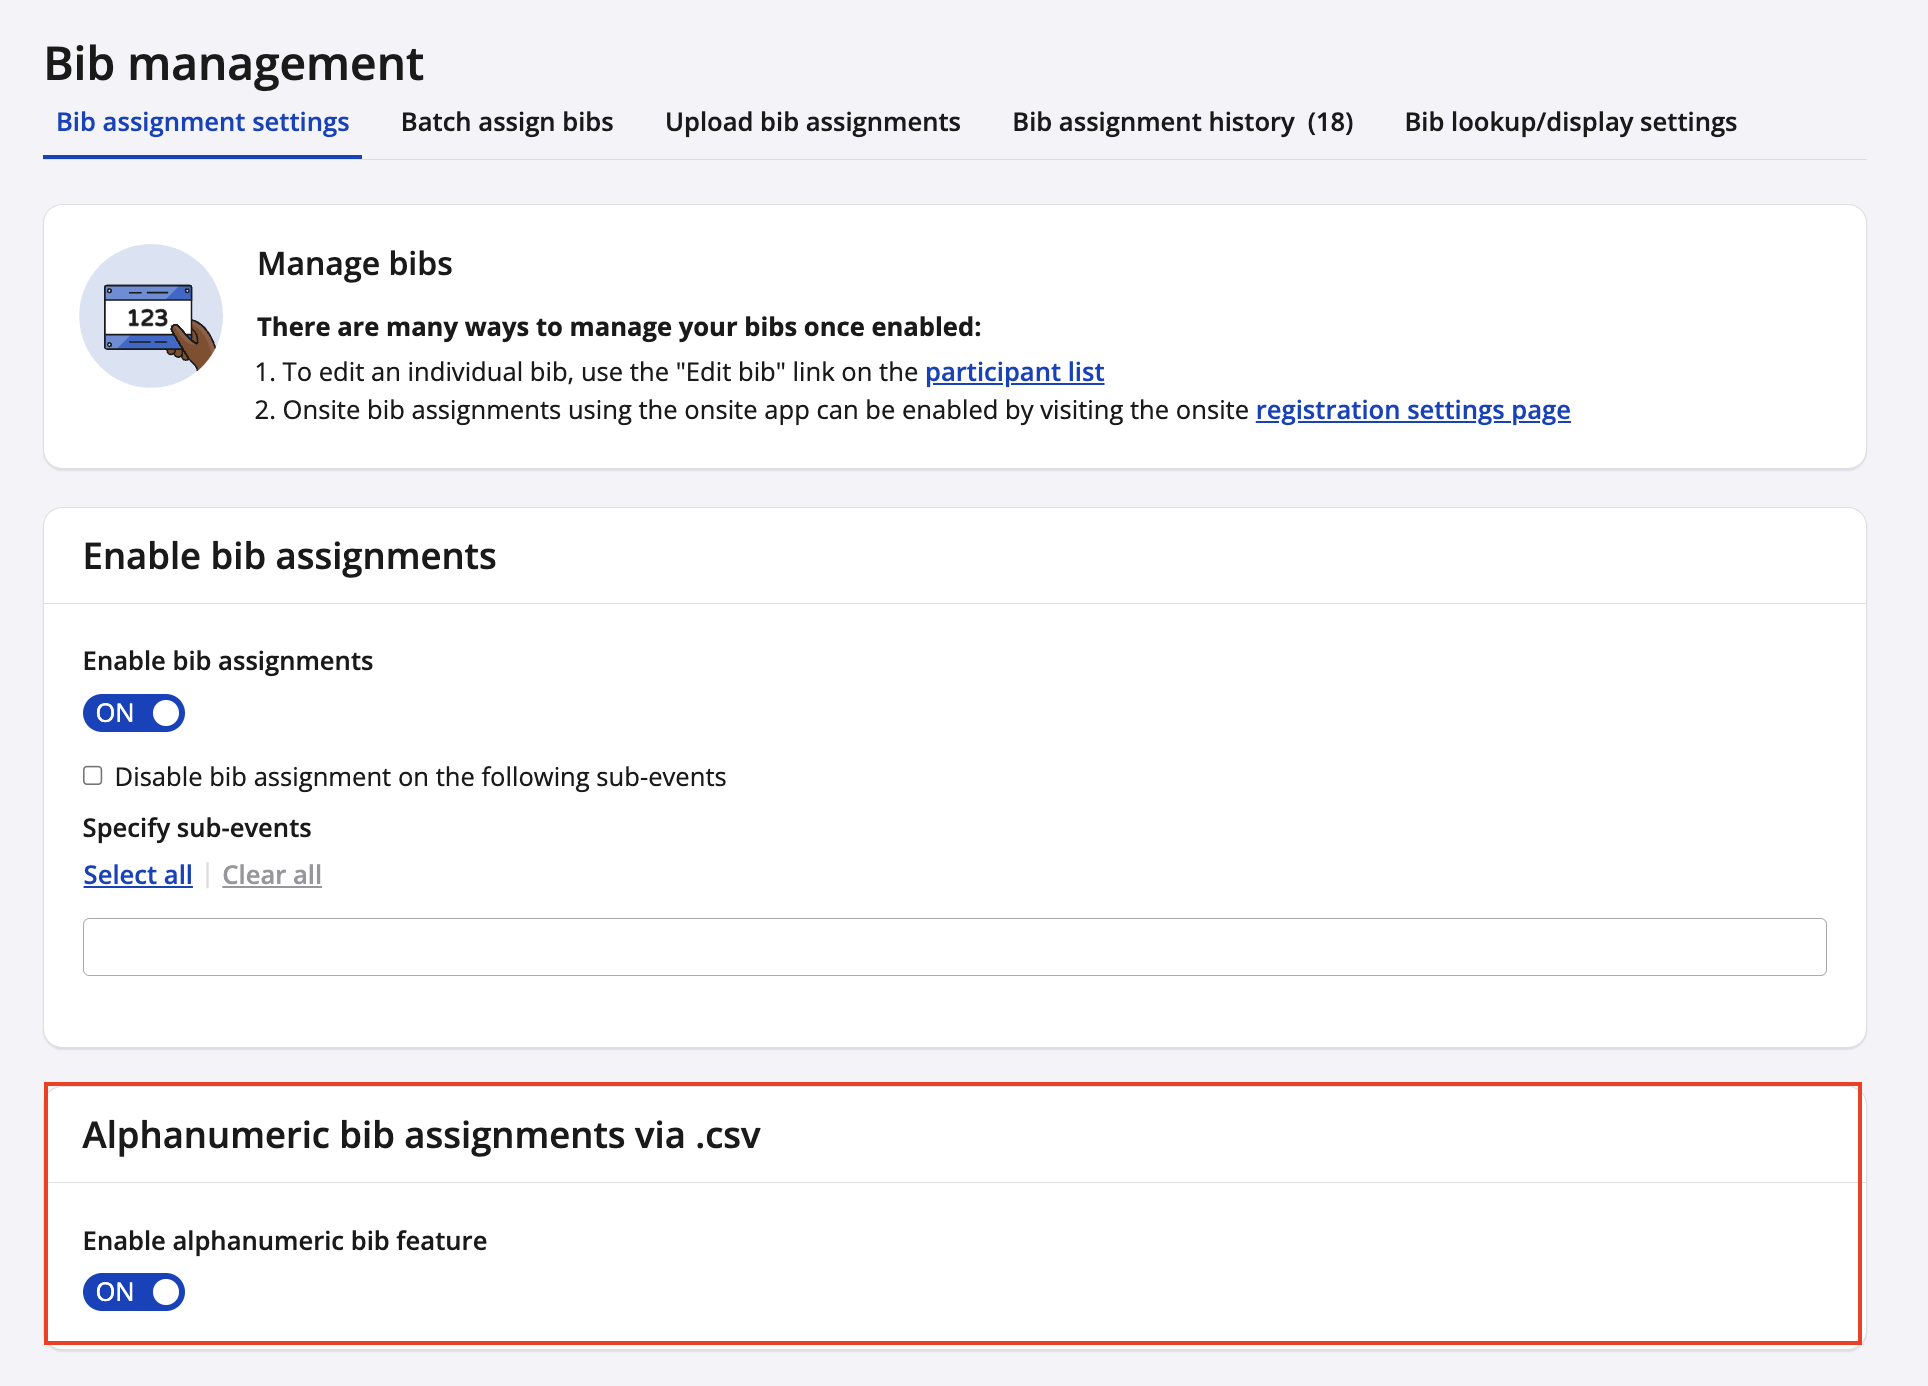This screenshot has height=1386, width=1928.
Task: Click Select all sub-events link
Action: (138, 875)
